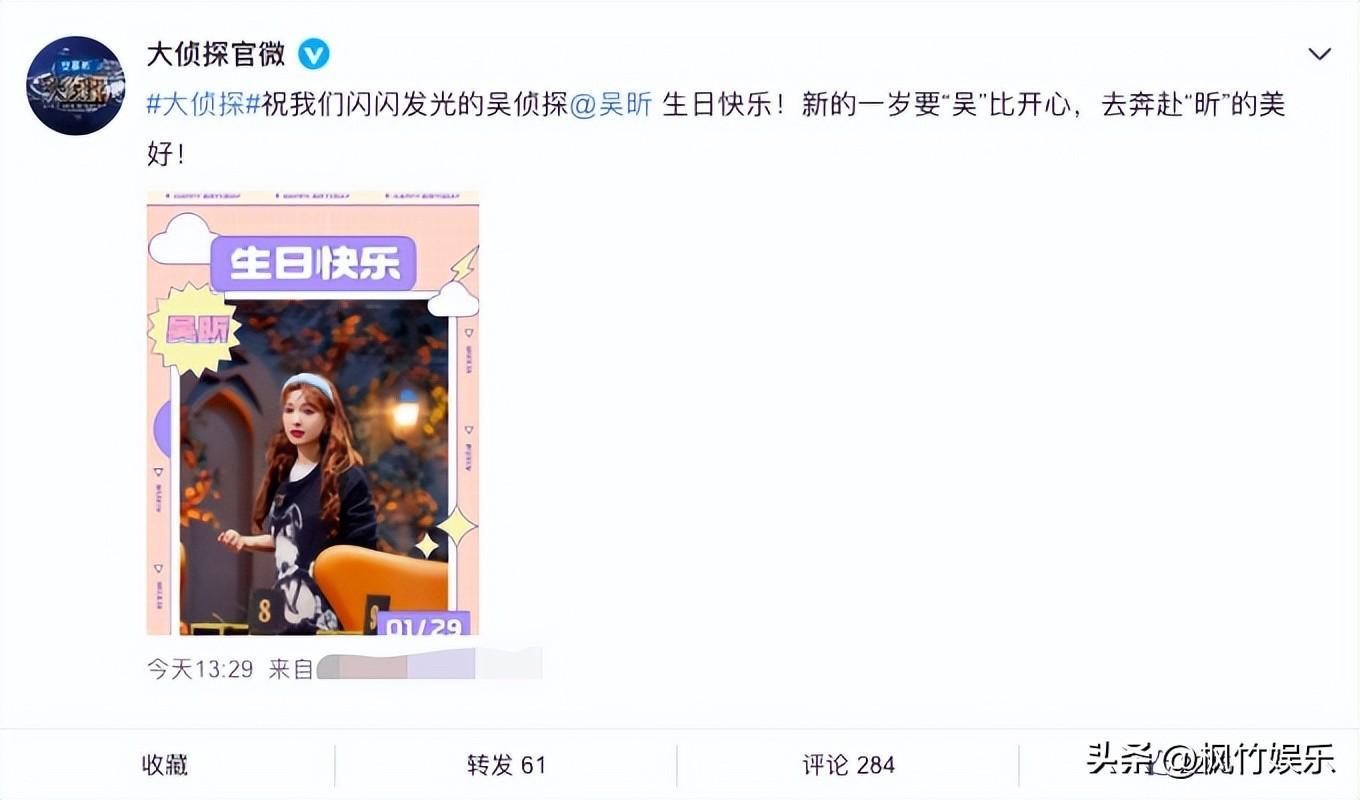
Task: Select 收藏 to bookmark the post
Action: [165, 765]
